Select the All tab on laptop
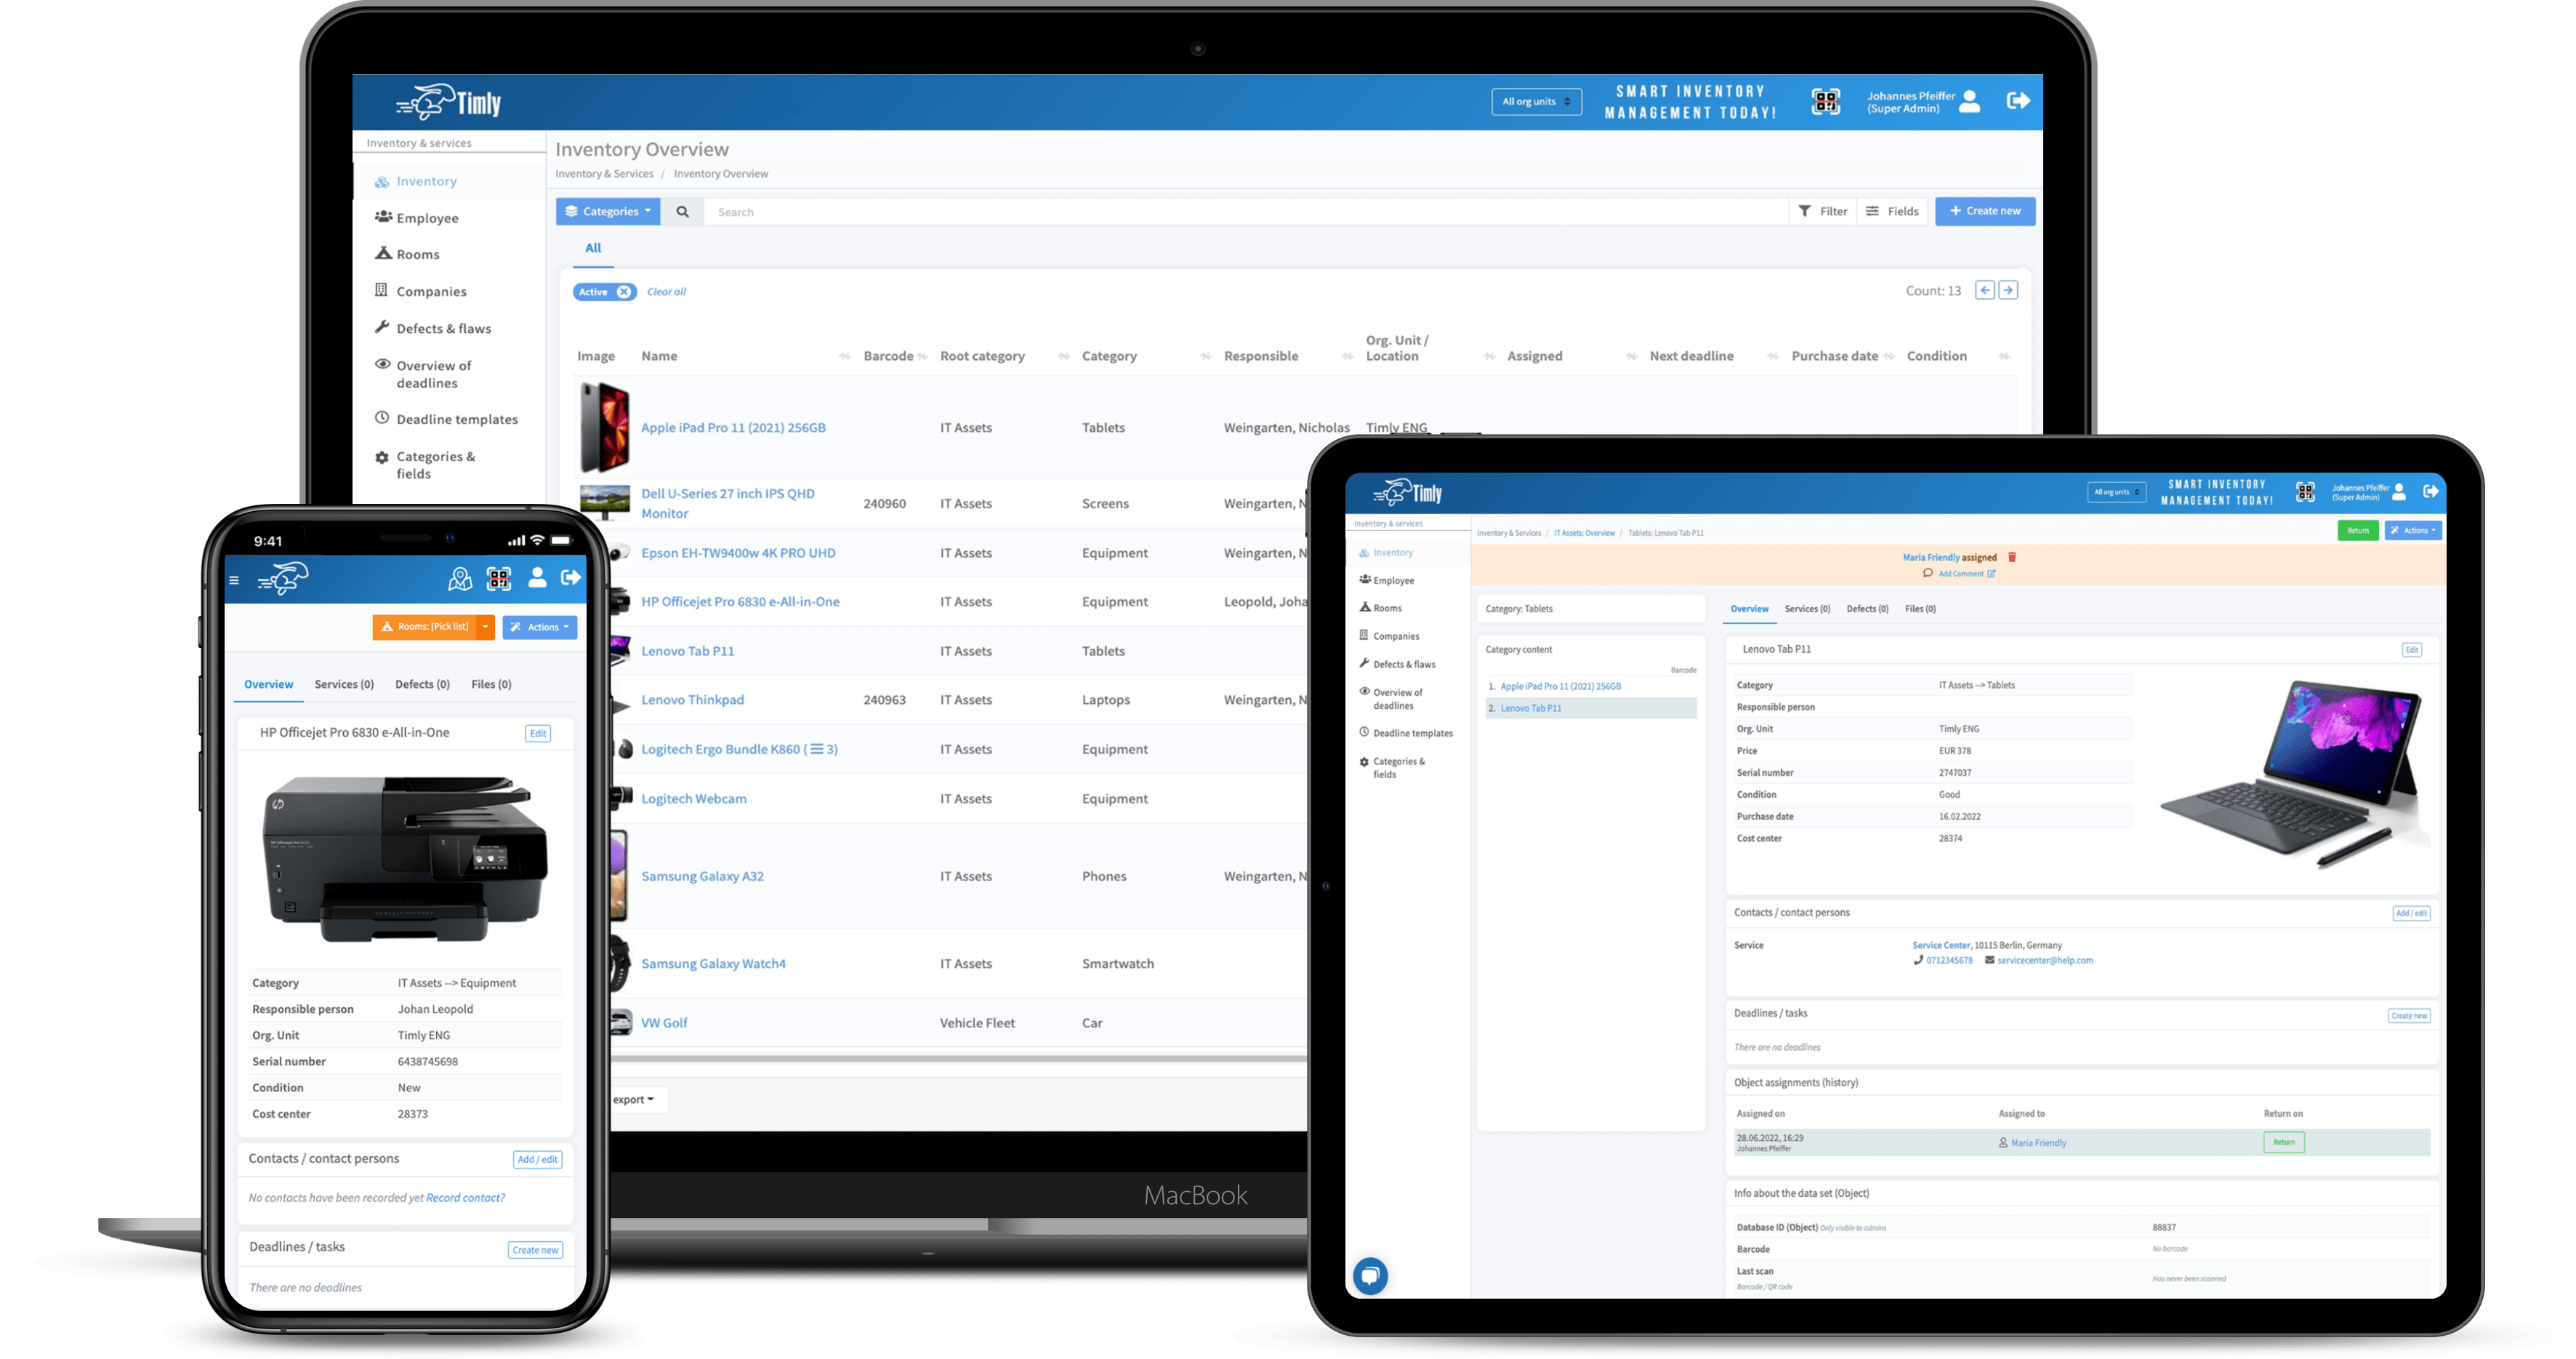Screen dimensions: 2576x1359 click(593, 248)
